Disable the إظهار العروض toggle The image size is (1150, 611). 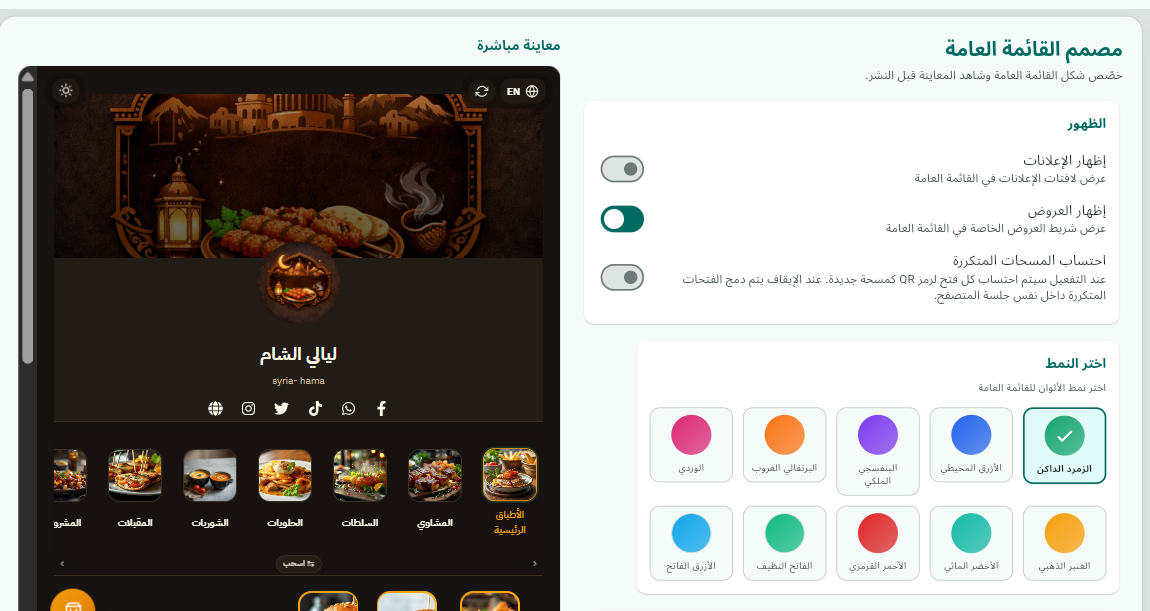pos(622,219)
